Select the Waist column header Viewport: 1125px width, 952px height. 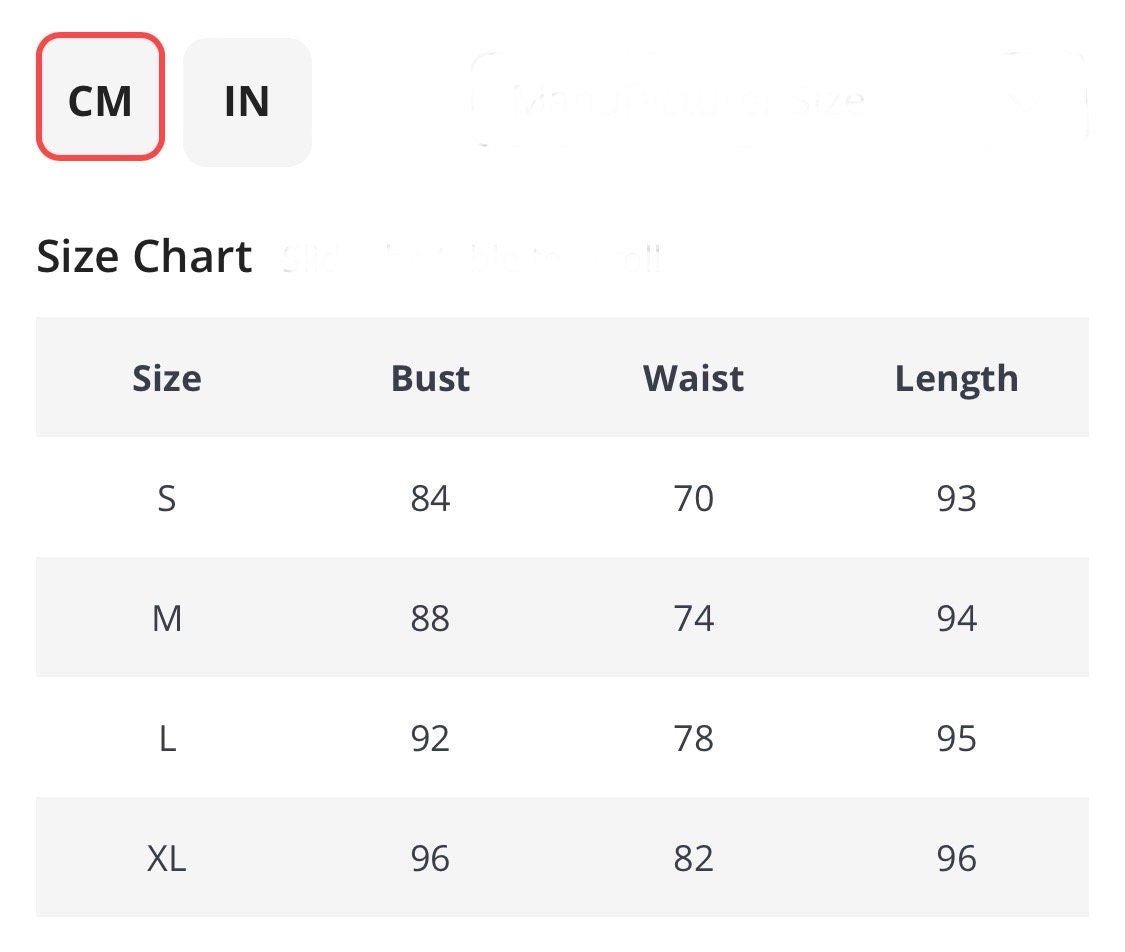(x=693, y=378)
